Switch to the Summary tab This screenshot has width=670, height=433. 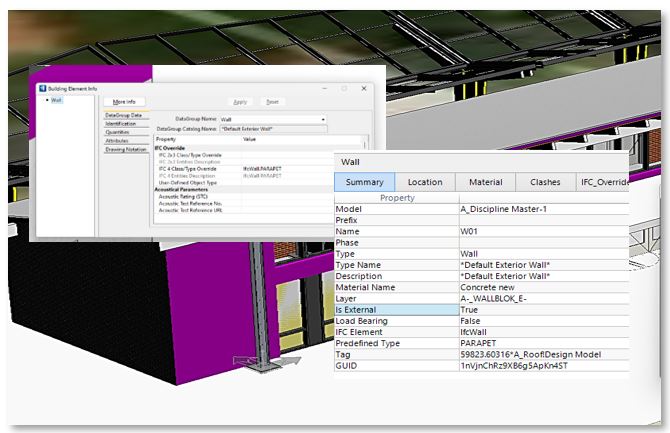[x=364, y=182]
